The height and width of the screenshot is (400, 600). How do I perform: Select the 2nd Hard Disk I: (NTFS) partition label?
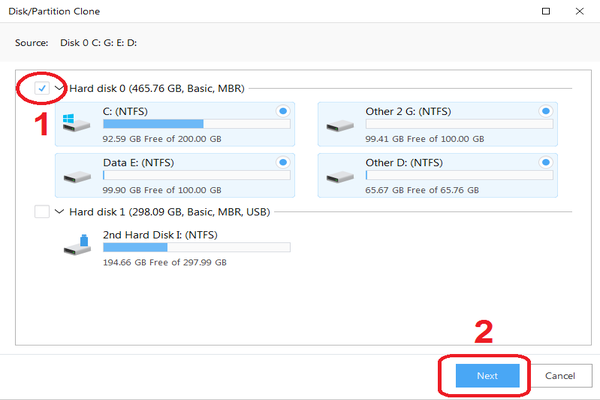[x=161, y=234]
